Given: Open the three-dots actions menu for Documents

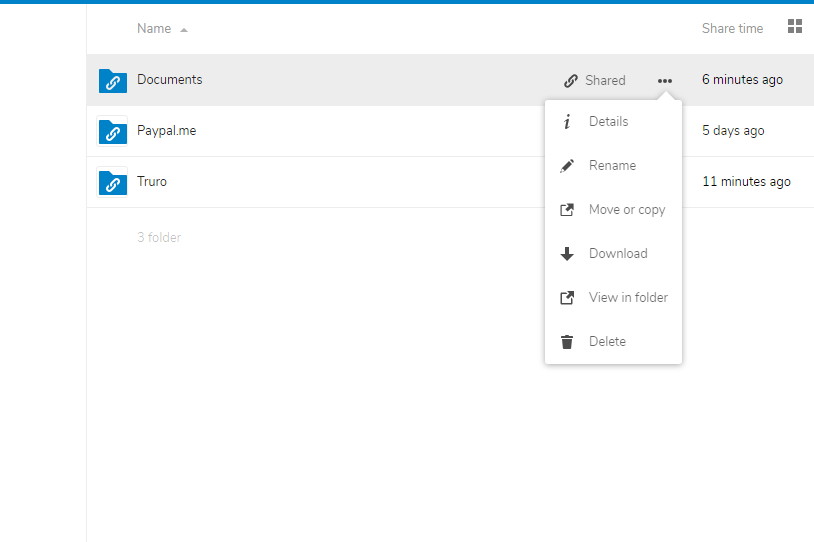Looking at the screenshot, I should (x=664, y=80).
